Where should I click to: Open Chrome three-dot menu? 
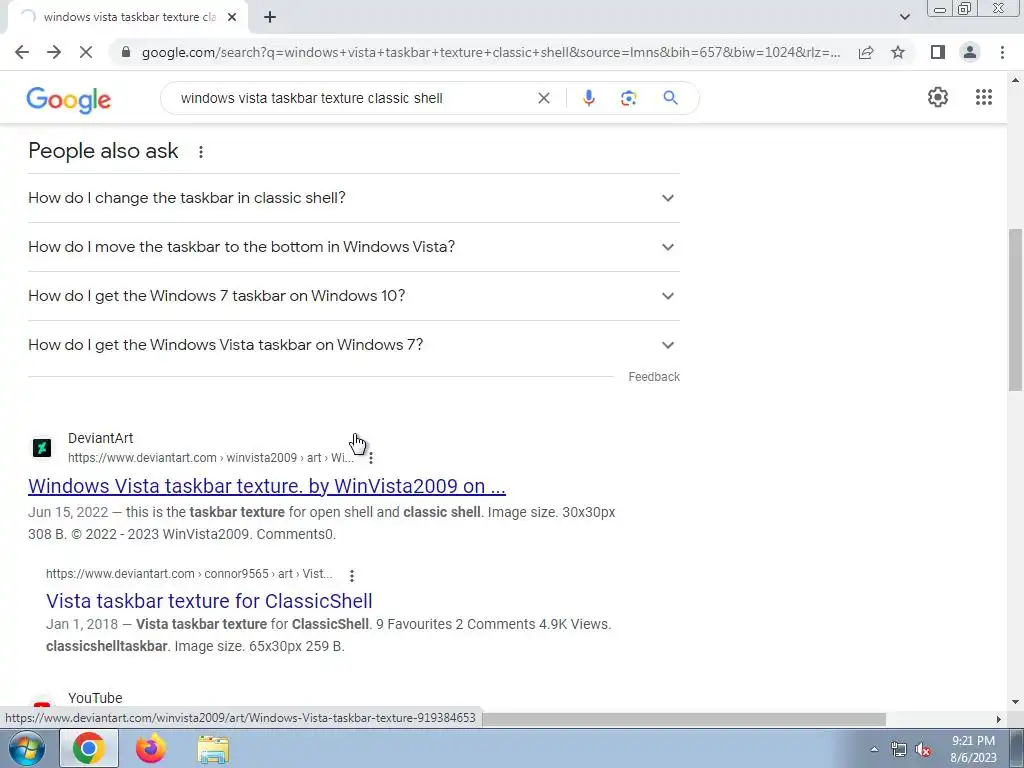tap(1002, 52)
